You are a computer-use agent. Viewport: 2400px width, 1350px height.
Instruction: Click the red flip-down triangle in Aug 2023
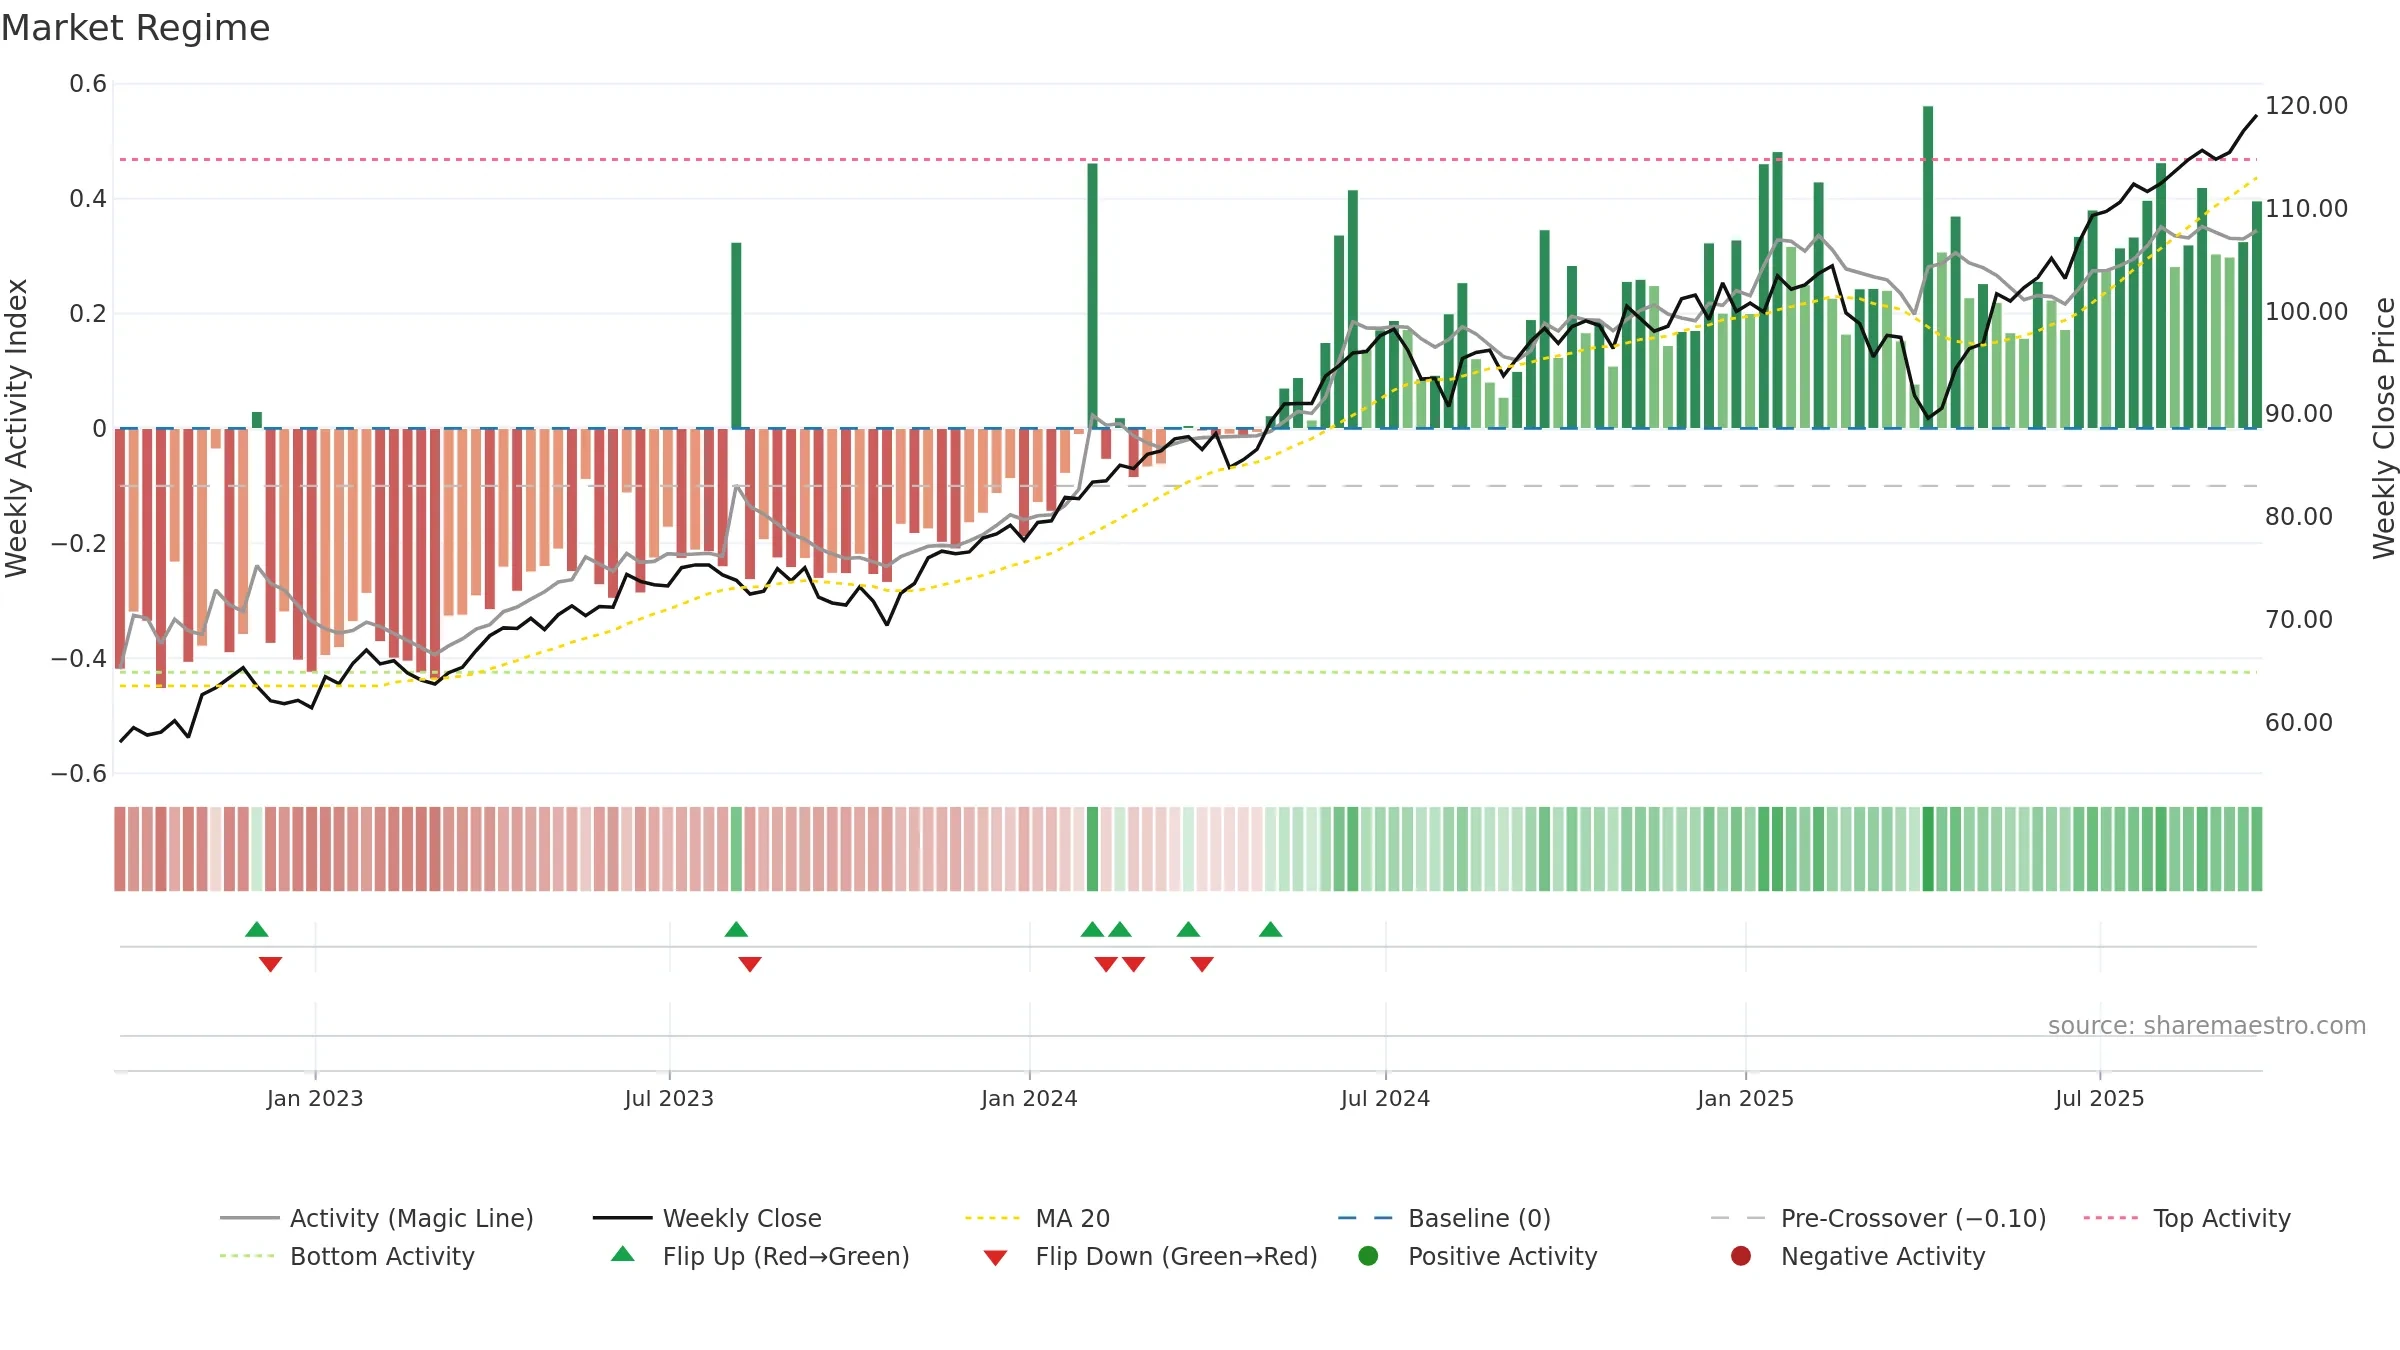coord(750,964)
